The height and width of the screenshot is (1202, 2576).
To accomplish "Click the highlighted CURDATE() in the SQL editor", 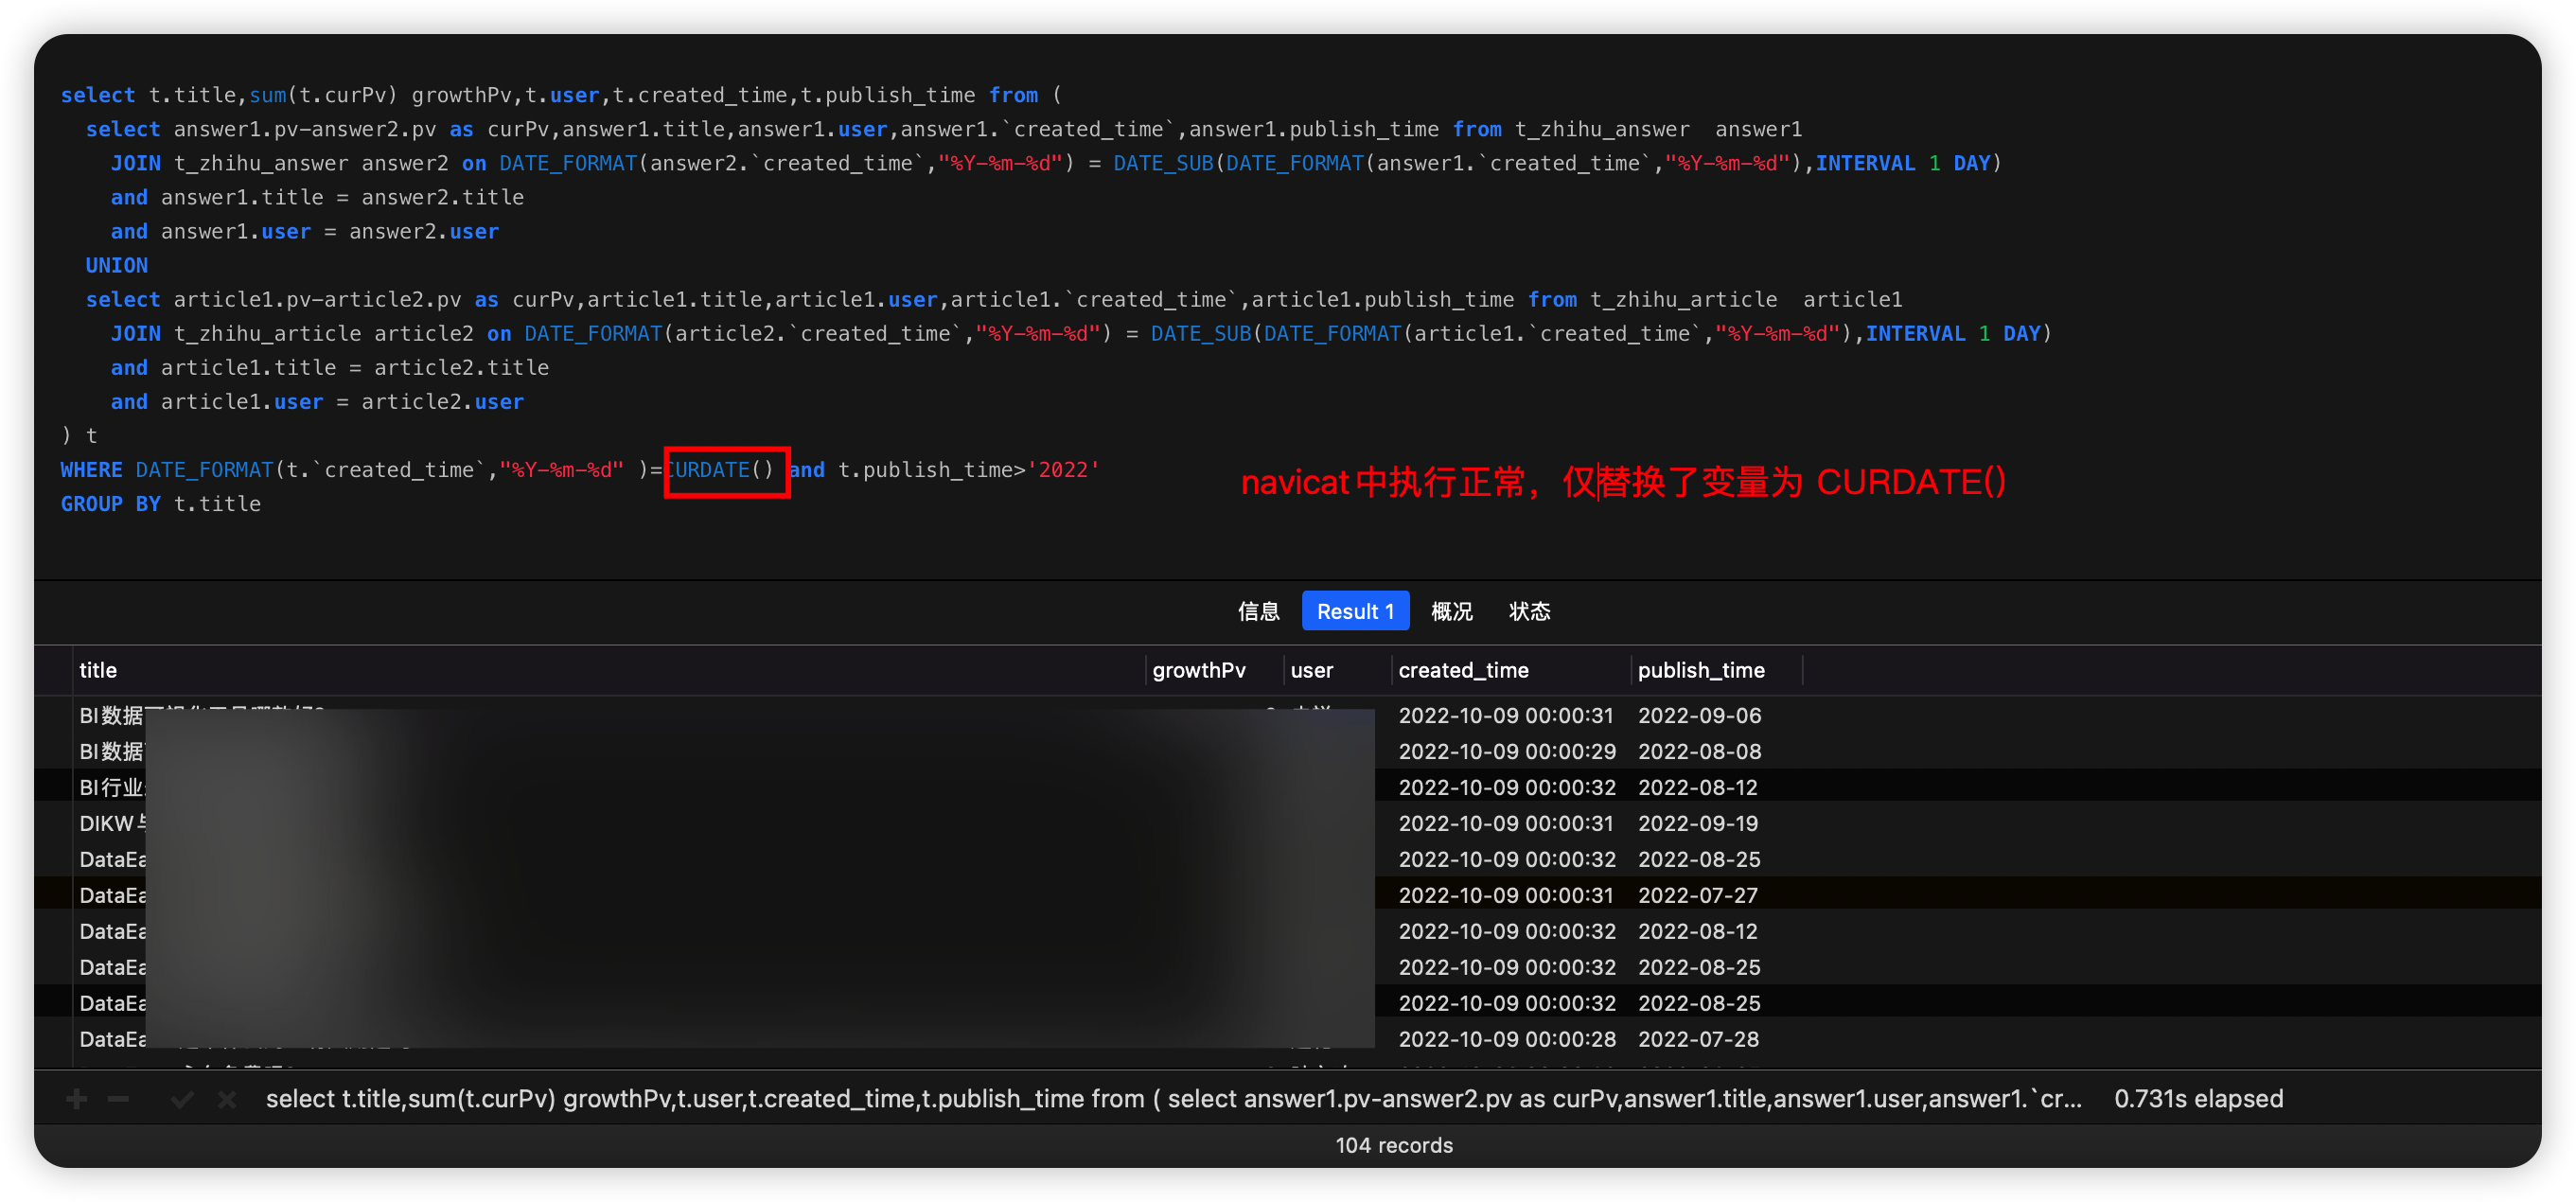I will (x=726, y=470).
